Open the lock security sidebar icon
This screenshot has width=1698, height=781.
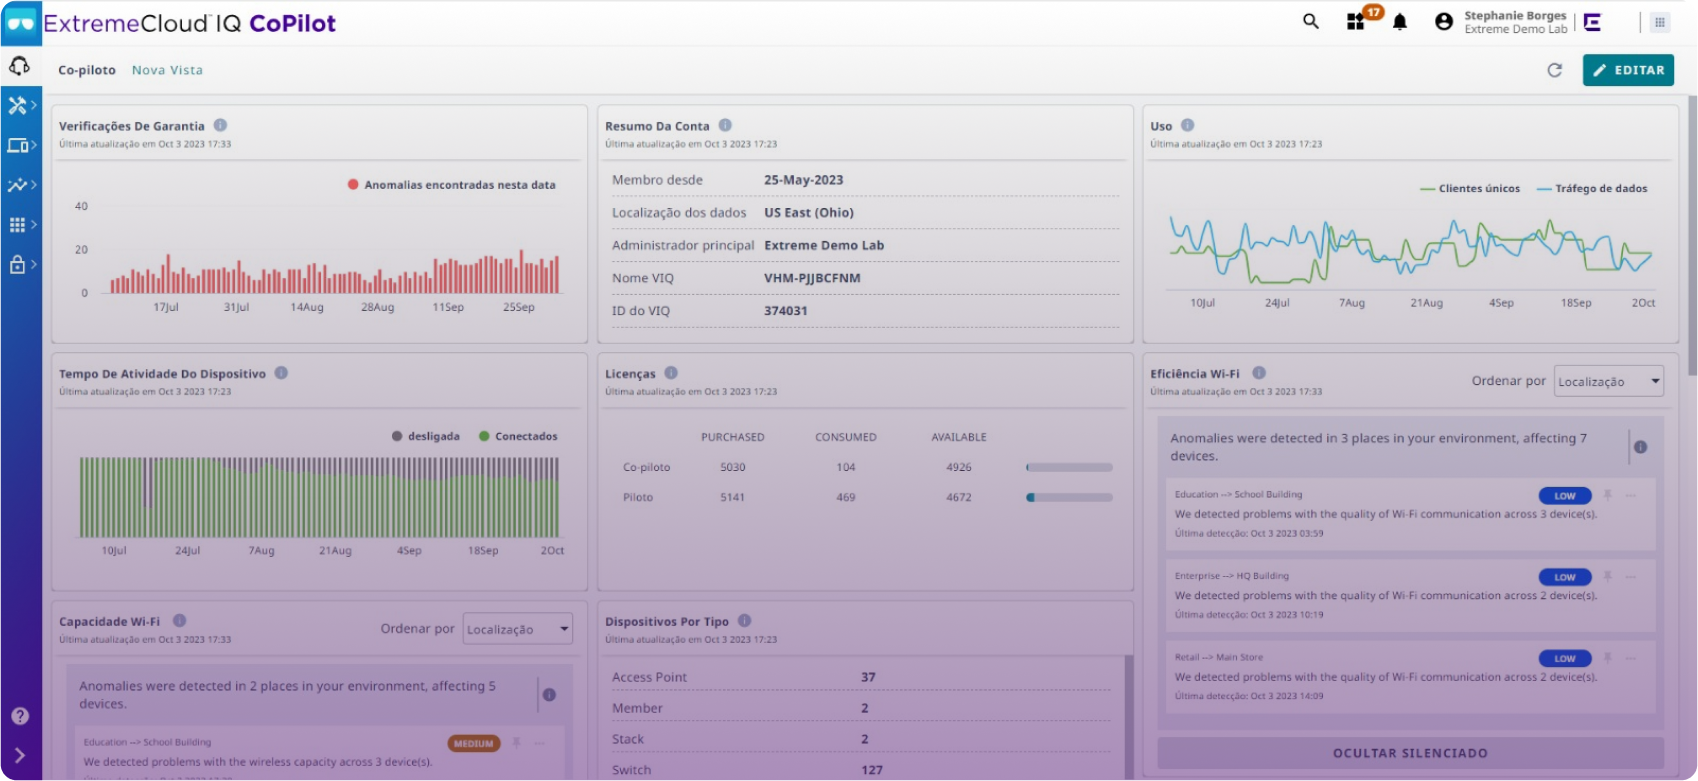[18, 265]
